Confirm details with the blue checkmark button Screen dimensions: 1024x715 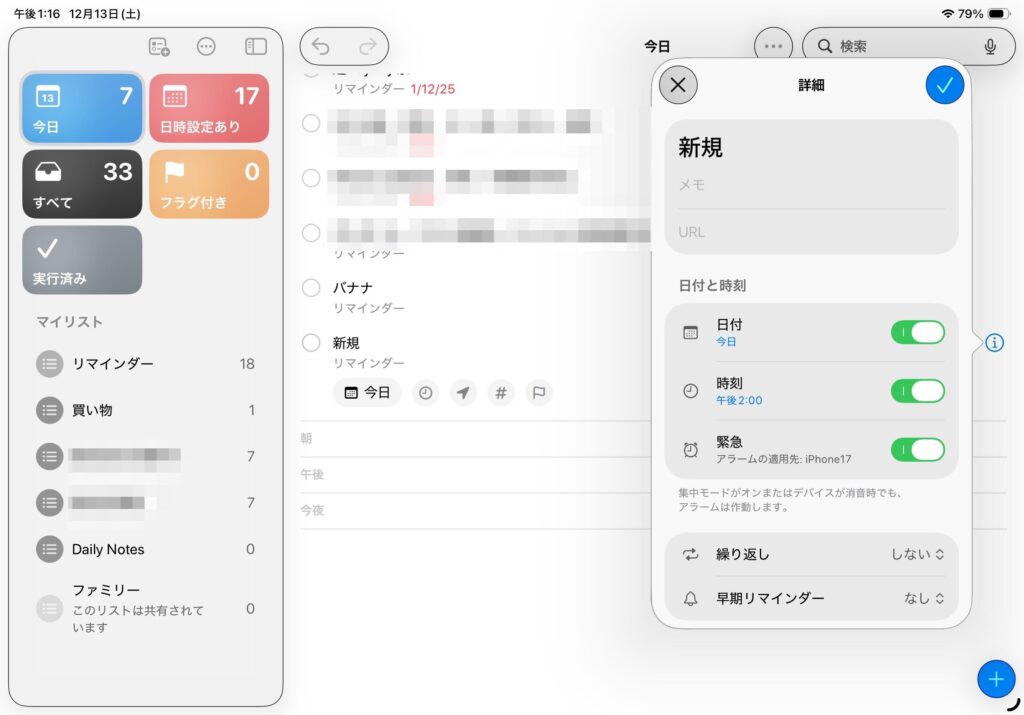click(944, 85)
